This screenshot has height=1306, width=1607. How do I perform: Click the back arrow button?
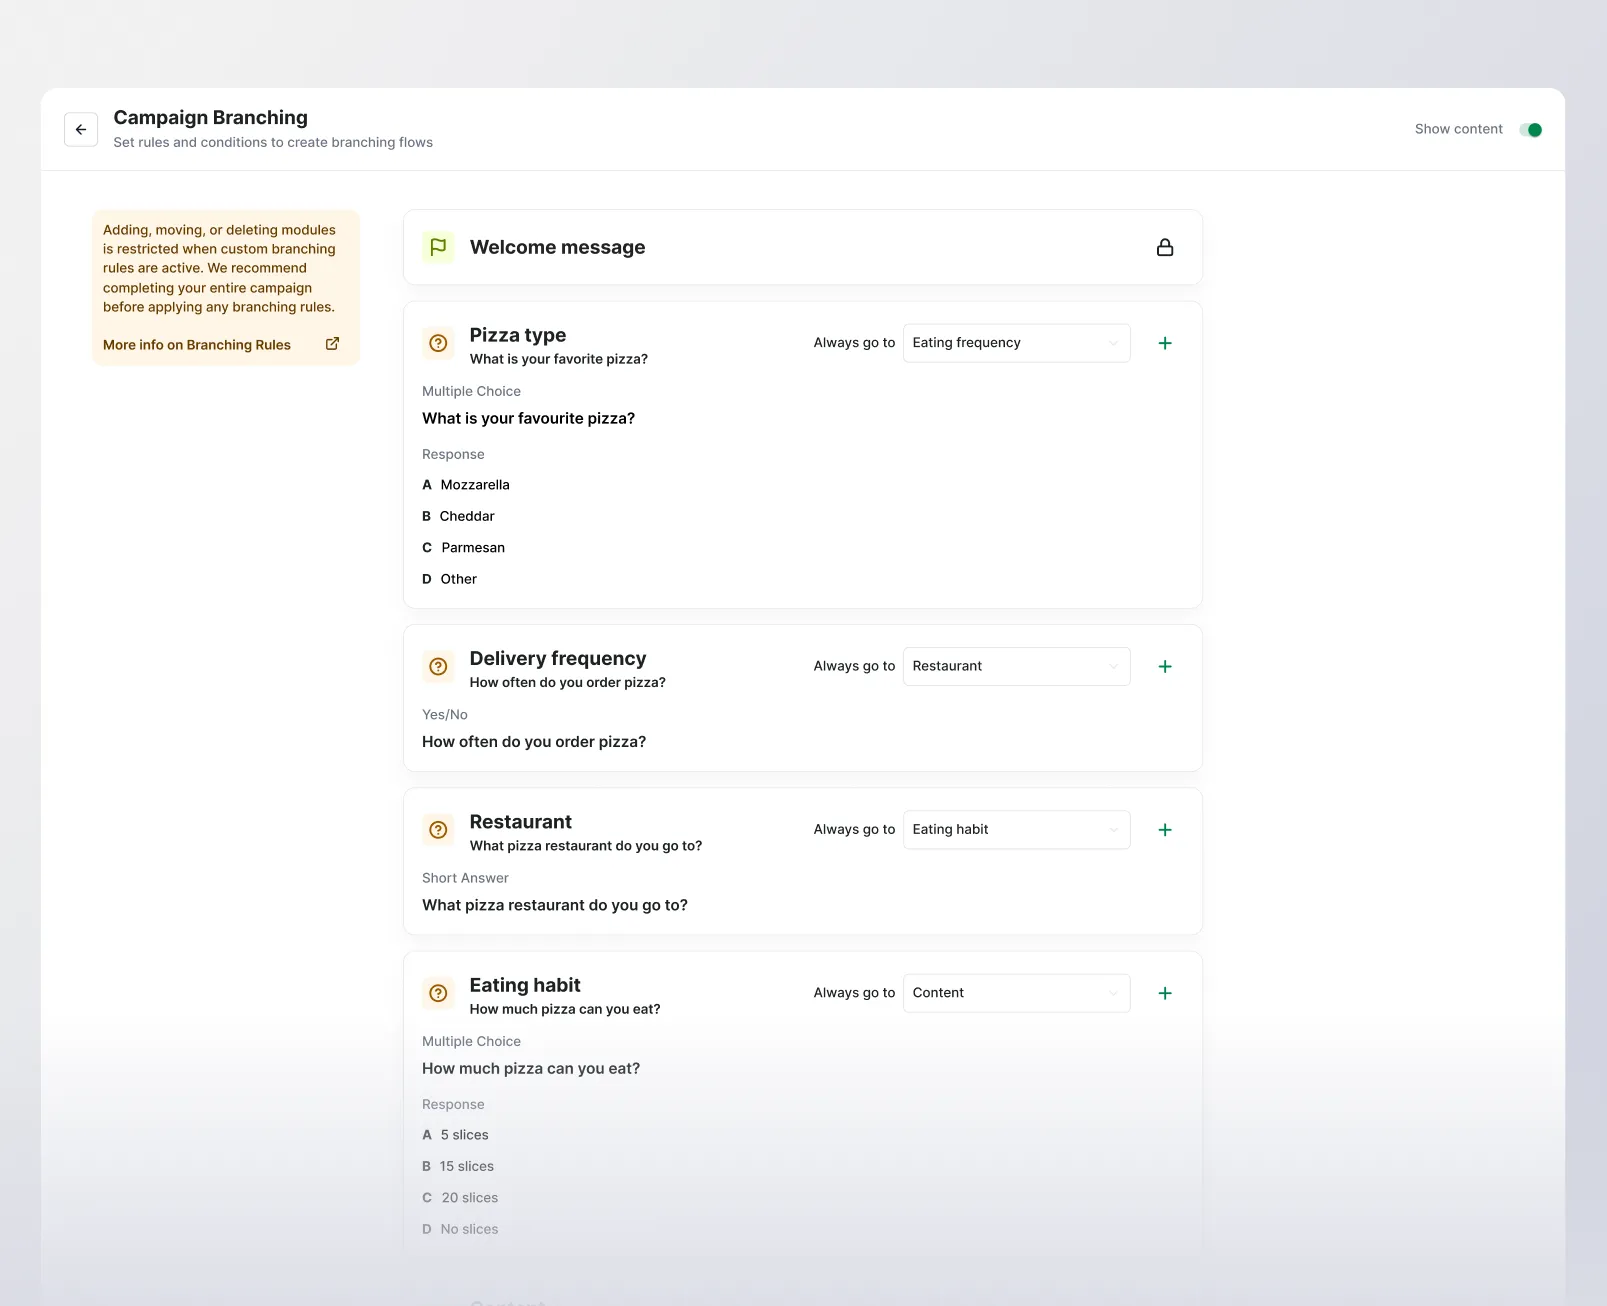81,130
